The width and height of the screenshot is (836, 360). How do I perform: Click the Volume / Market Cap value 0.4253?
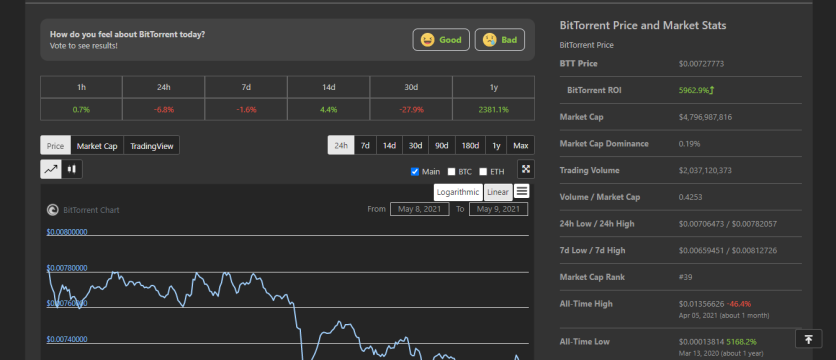pyautogui.click(x=690, y=197)
